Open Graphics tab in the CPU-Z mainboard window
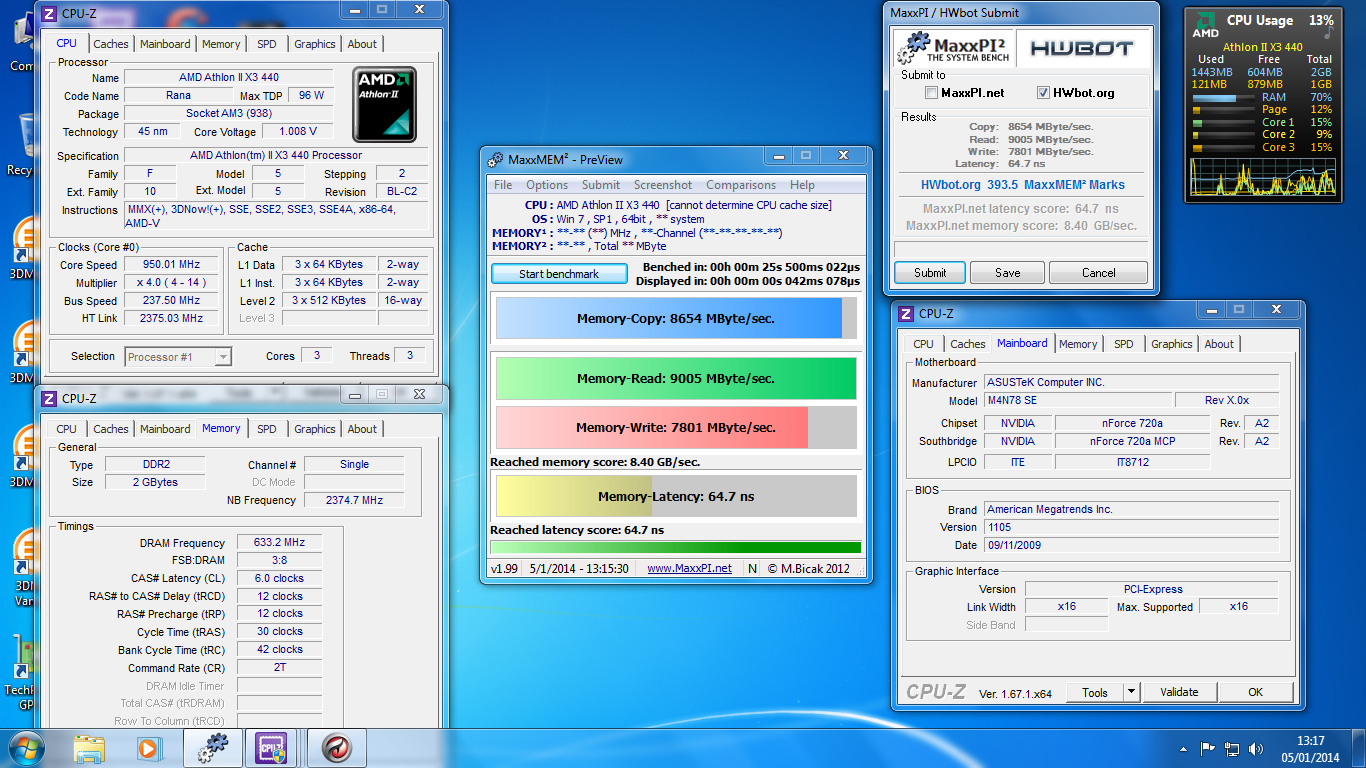The image size is (1366, 768). point(1172,344)
